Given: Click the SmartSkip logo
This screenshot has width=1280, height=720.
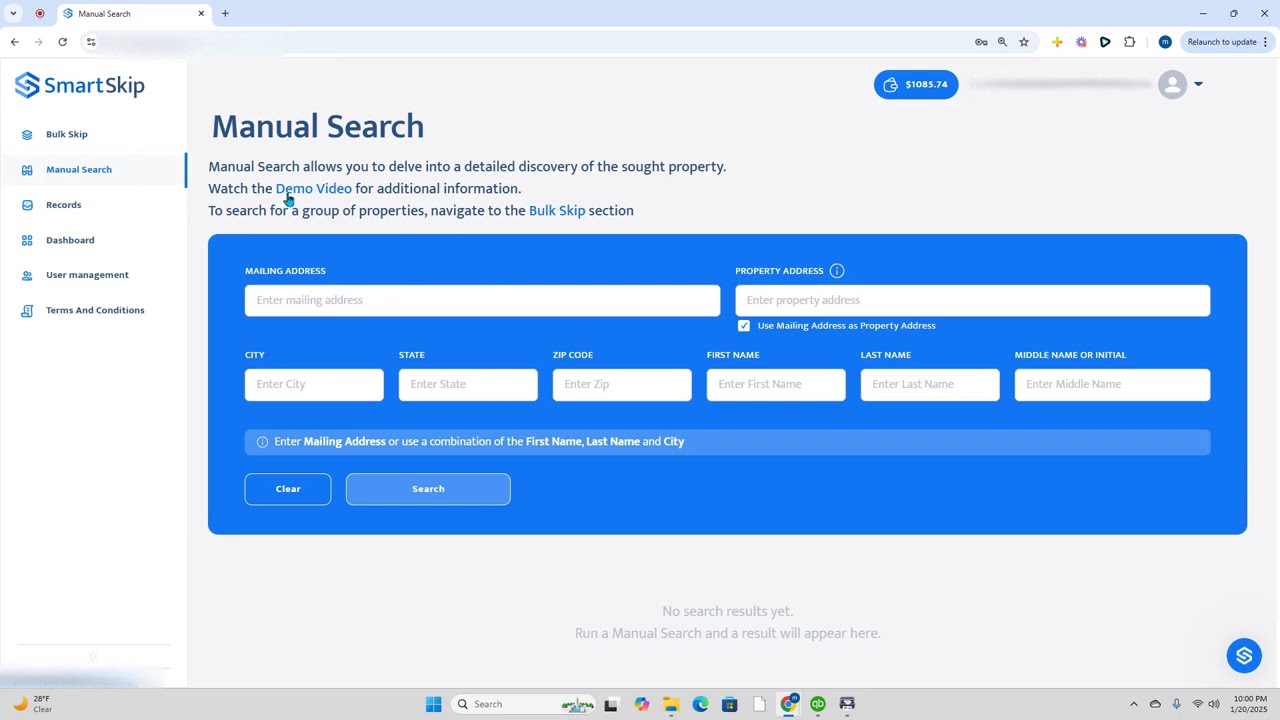Looking at the screenshot, I should [80, 85].
